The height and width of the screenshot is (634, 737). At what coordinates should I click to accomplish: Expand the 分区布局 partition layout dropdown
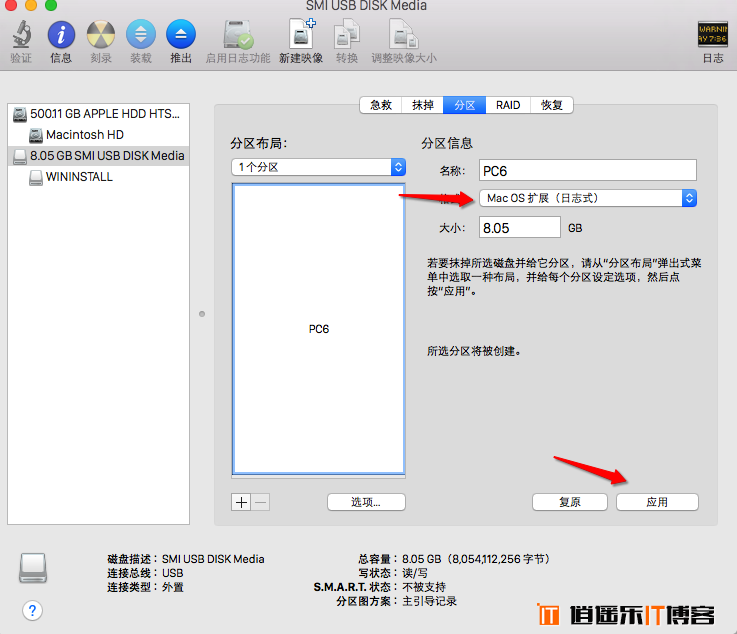tap(318, 167)
